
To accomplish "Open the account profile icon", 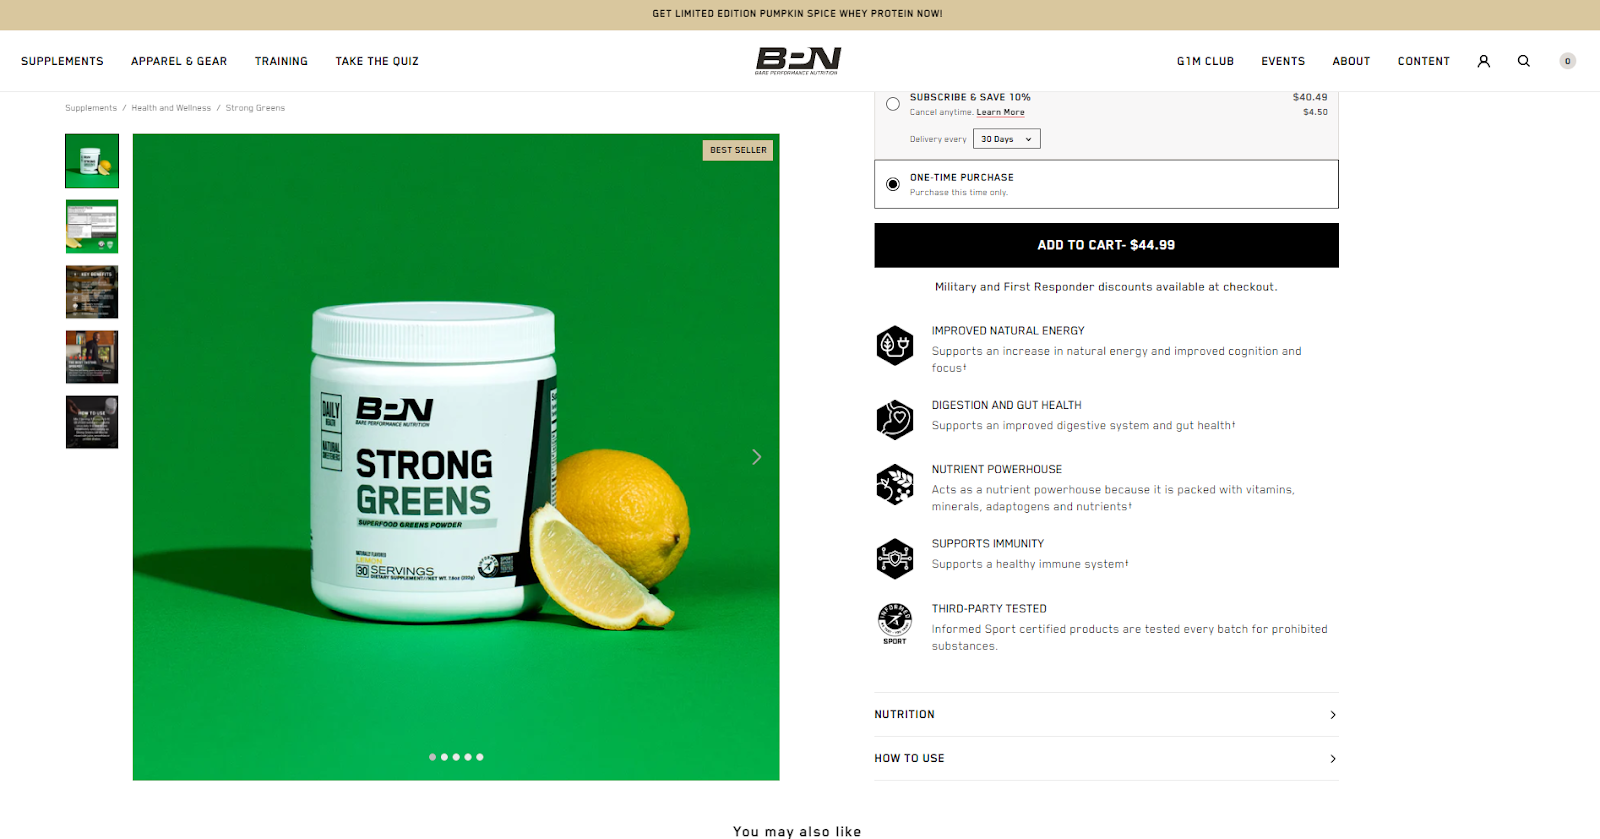I will 1484,61.
